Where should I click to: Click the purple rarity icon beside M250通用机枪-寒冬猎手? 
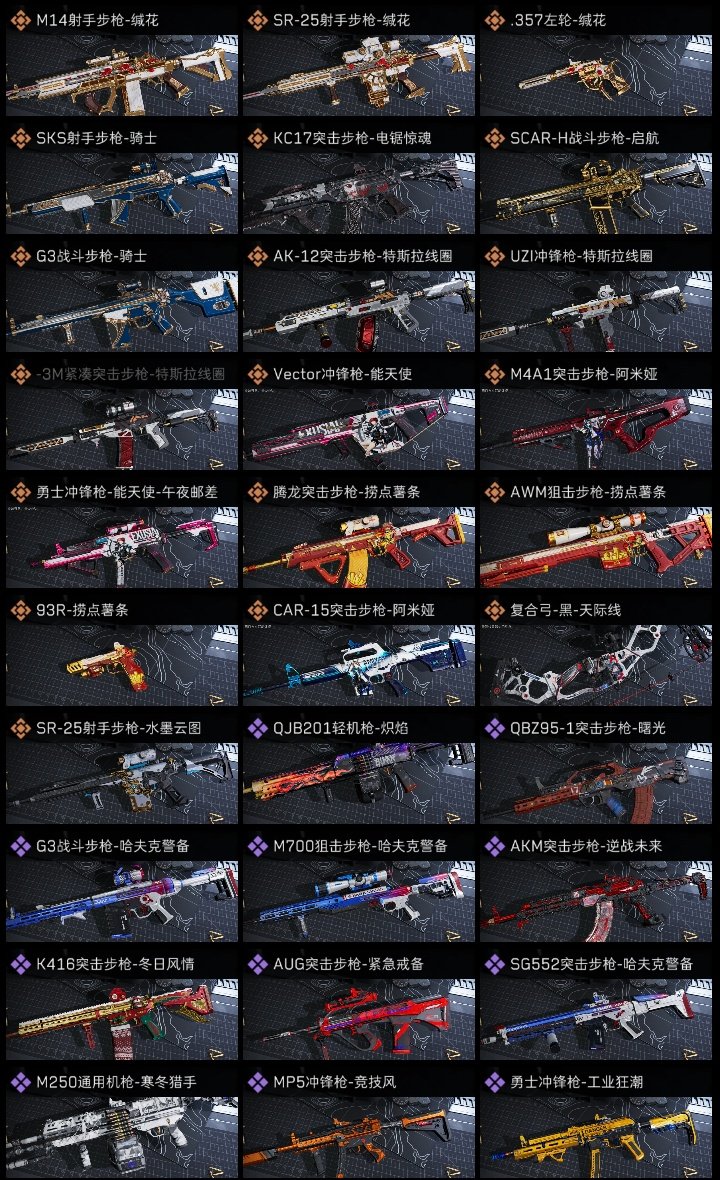[x=20, y=1082]
